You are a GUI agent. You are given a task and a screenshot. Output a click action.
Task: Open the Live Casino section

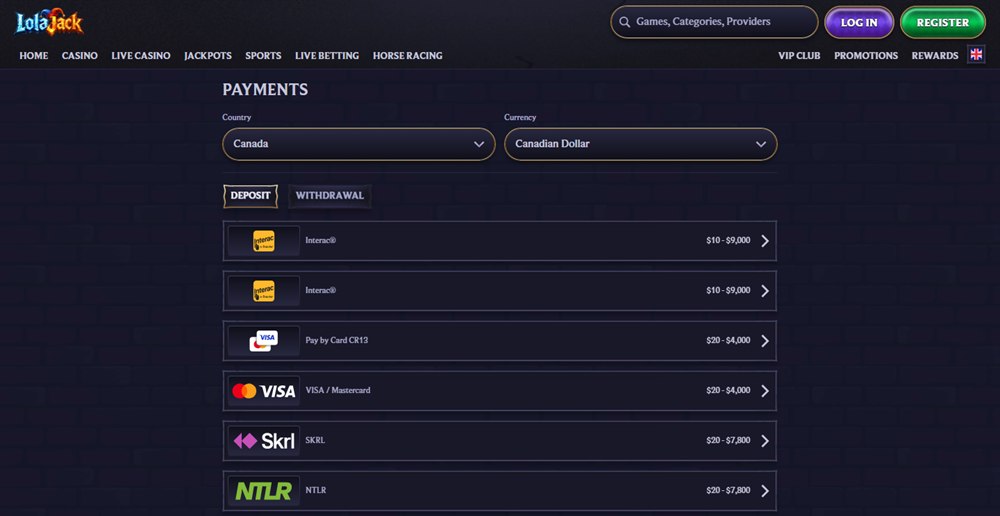click(141, 55)
